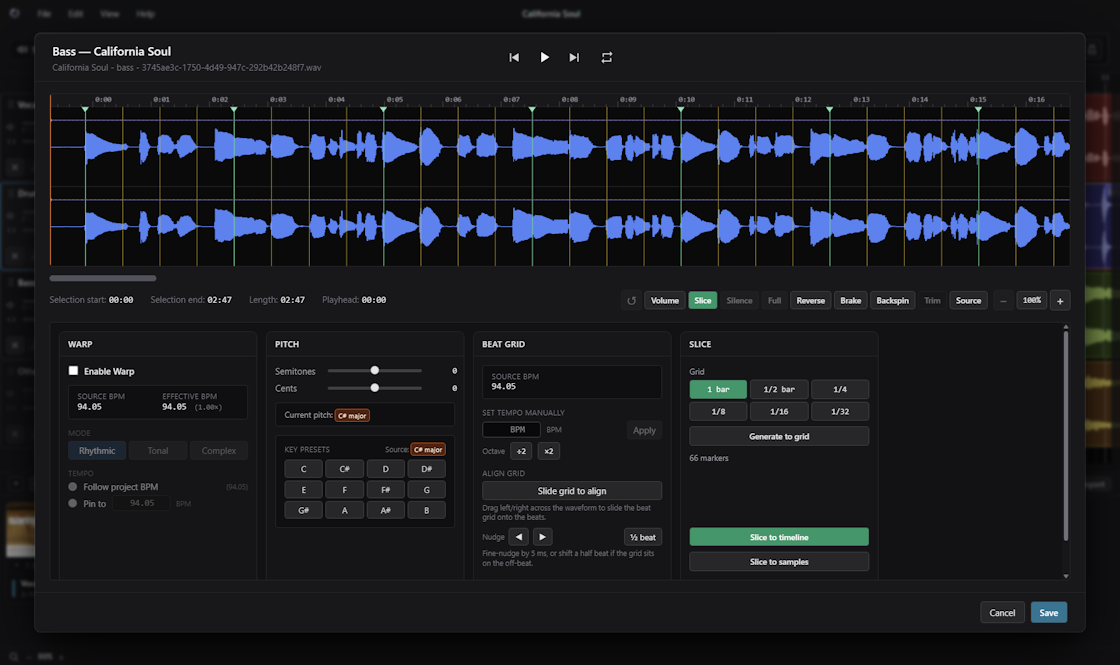1120x665 pixels.
Task: Set slice grid to 1/16
Action: (x=779, y=411)
